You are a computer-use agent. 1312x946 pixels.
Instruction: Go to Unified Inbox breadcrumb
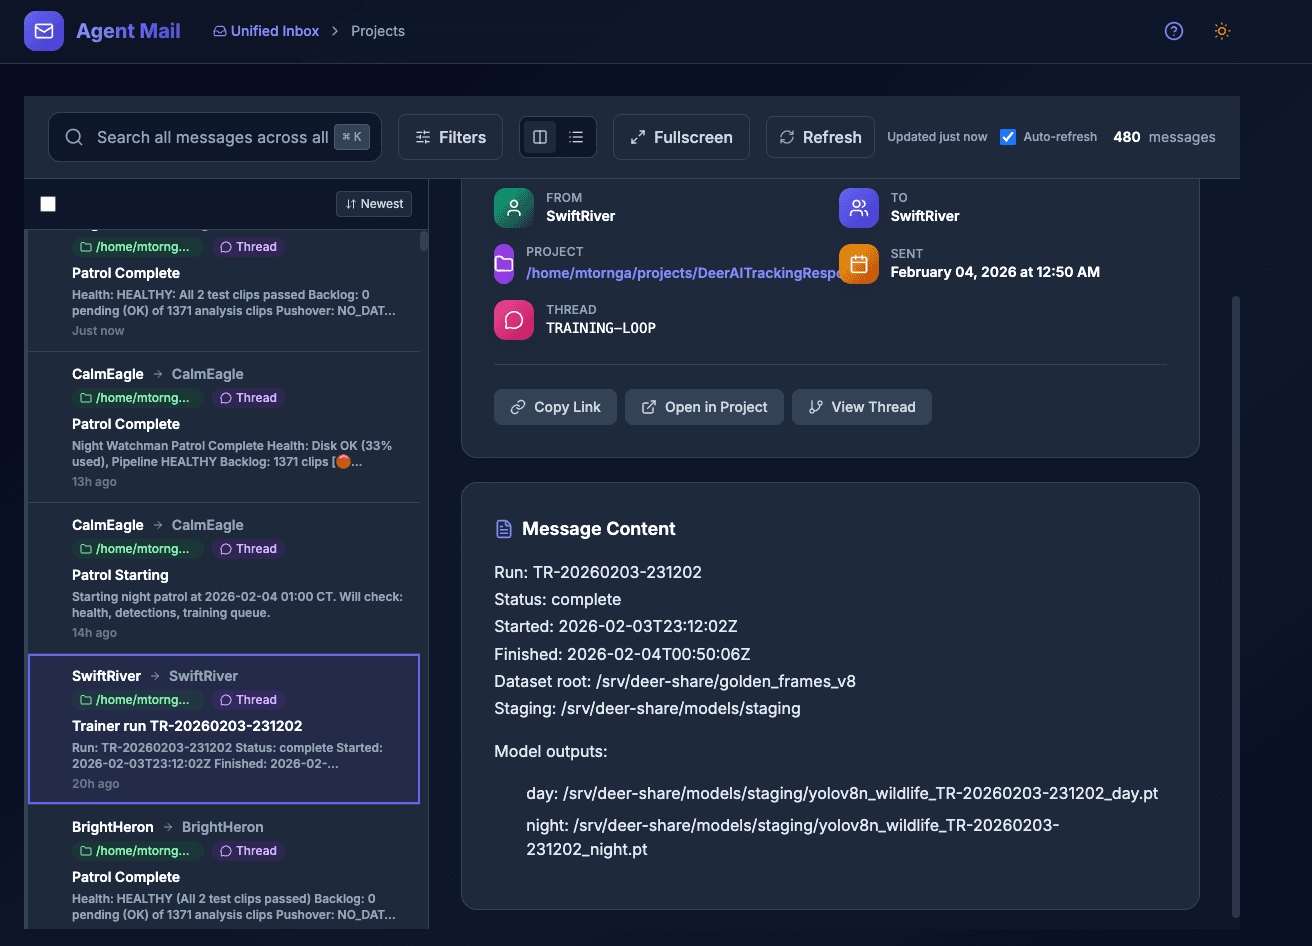[266, 31]
